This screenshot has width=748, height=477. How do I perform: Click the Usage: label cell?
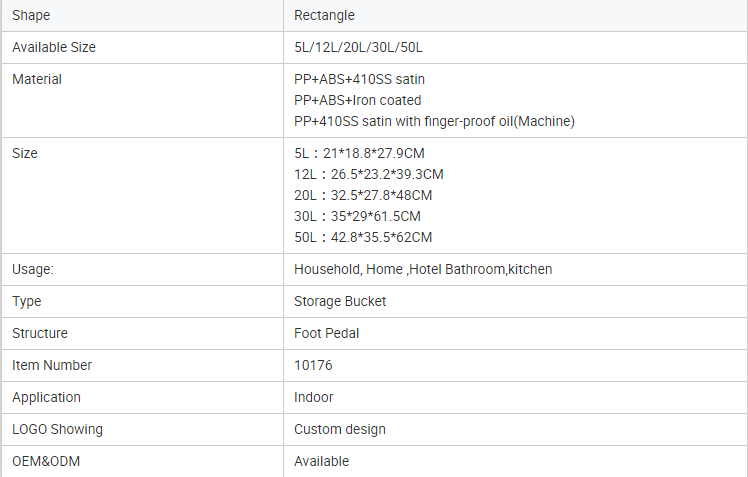coord(33,269)
